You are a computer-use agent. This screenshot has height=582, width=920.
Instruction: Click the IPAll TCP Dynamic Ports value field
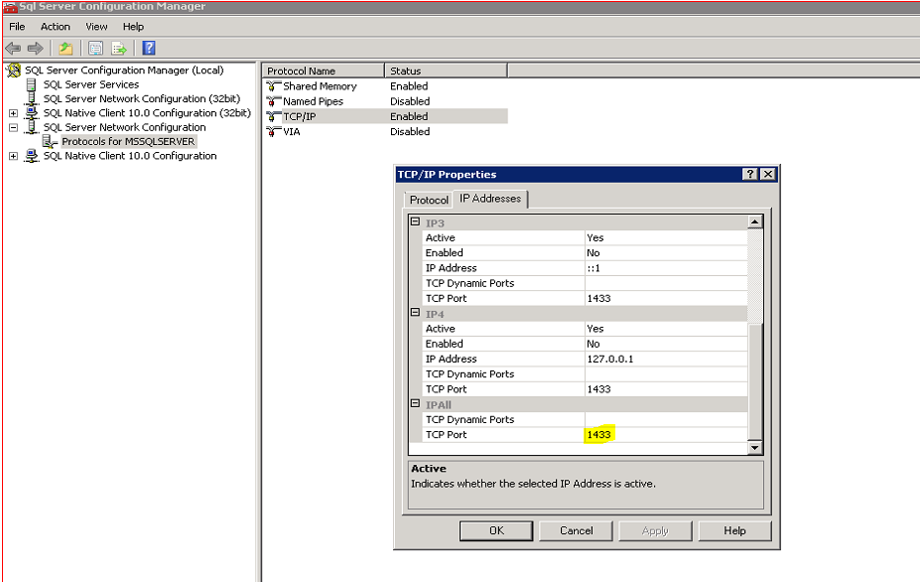pos(666,419)
